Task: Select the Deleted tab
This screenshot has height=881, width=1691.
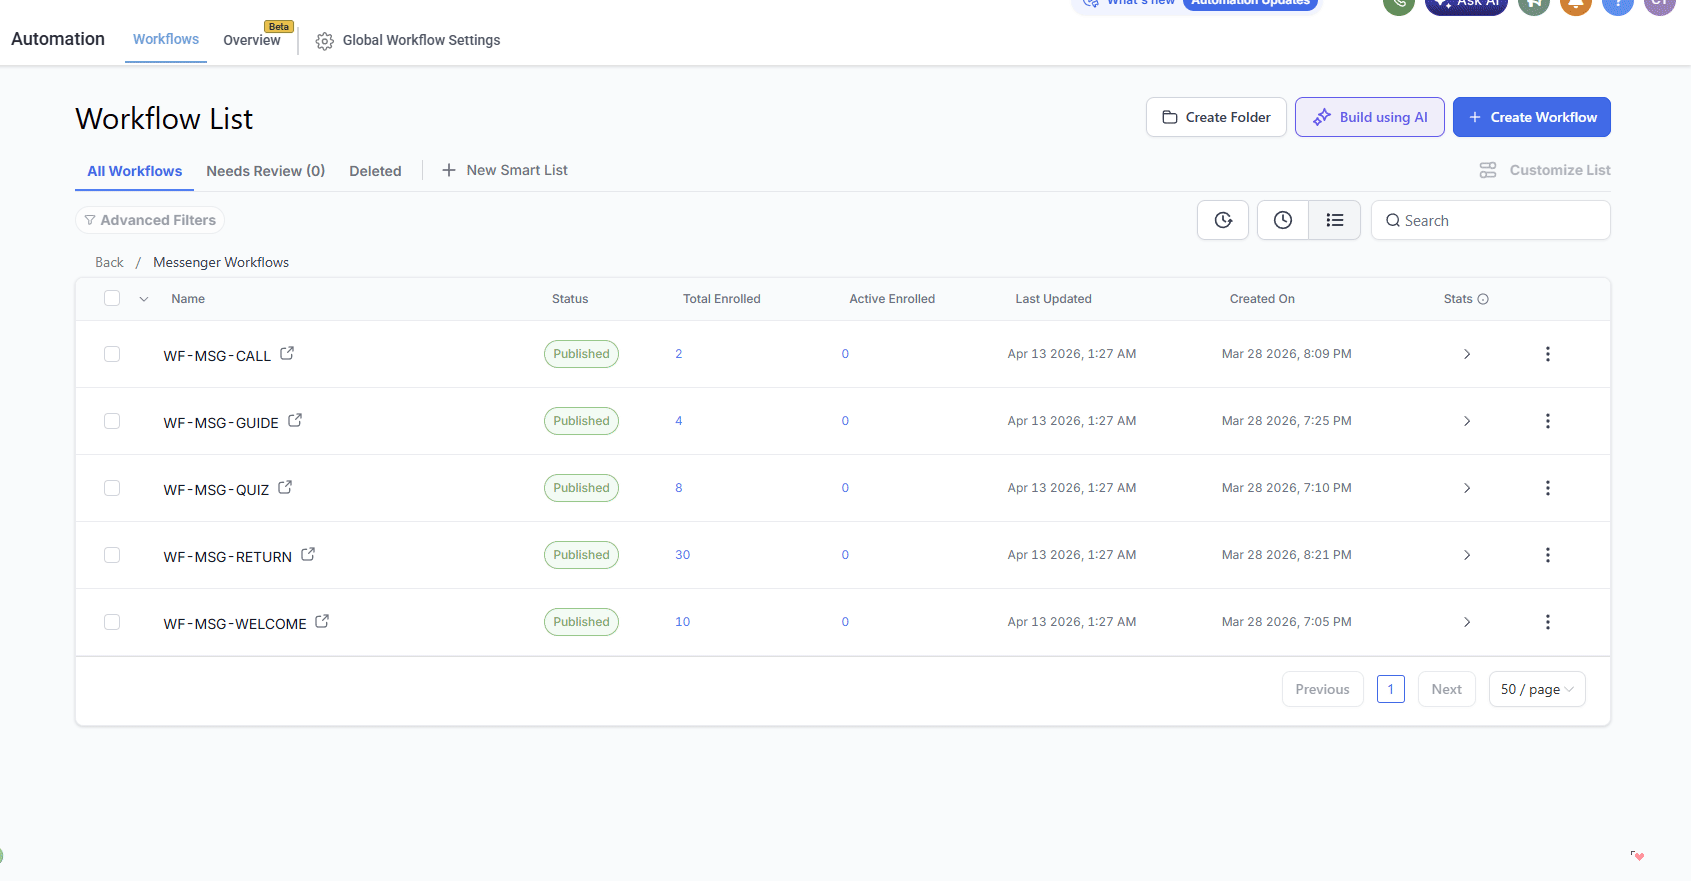Action: pyautogui.click(x=375, y=171)
